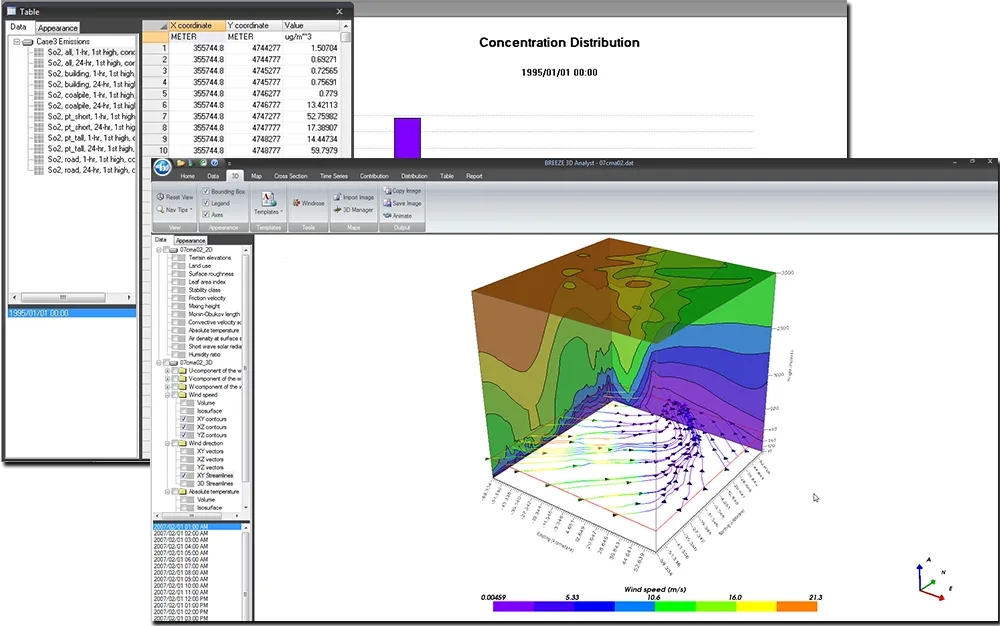
Task: Collapse the Case3 Emissions tree node
Action: tap(17, 42)
